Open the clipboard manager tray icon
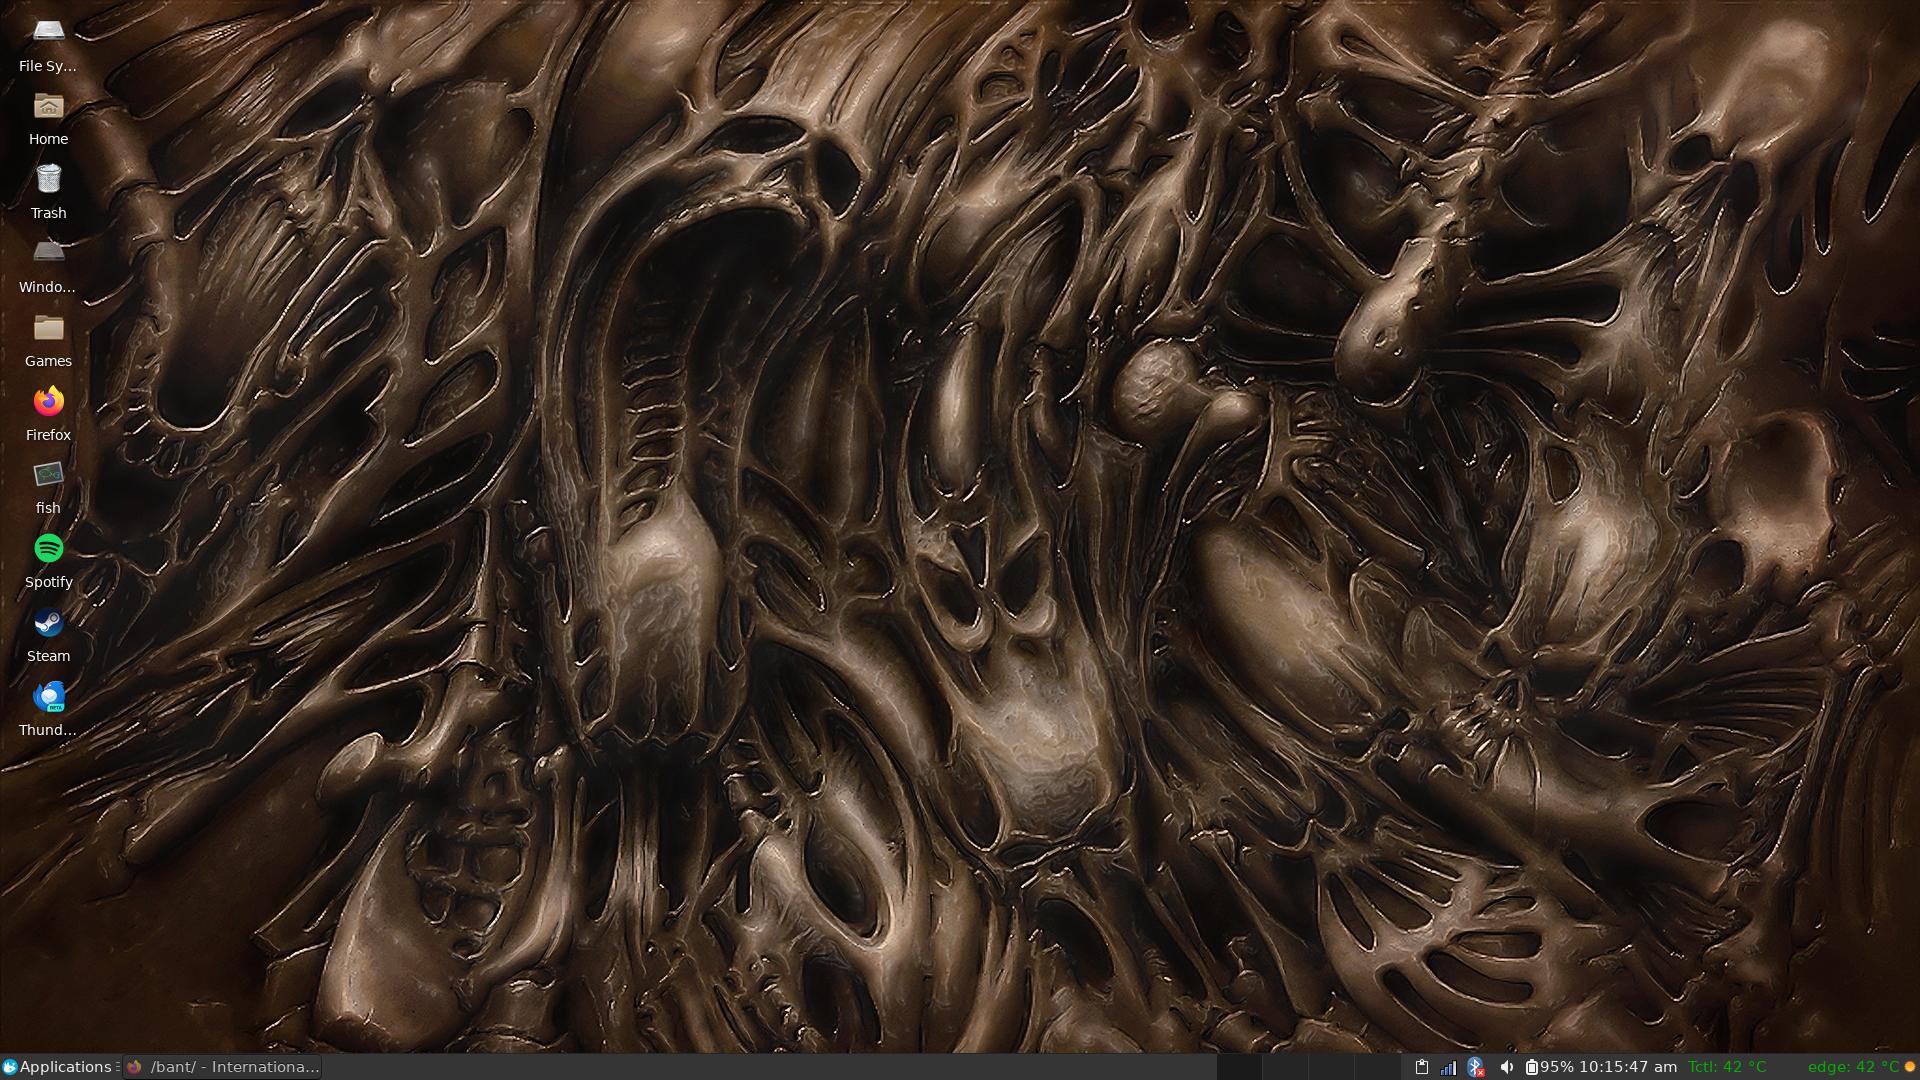Viewport: 1920px width, 1080px height. click(1421, 1067)
